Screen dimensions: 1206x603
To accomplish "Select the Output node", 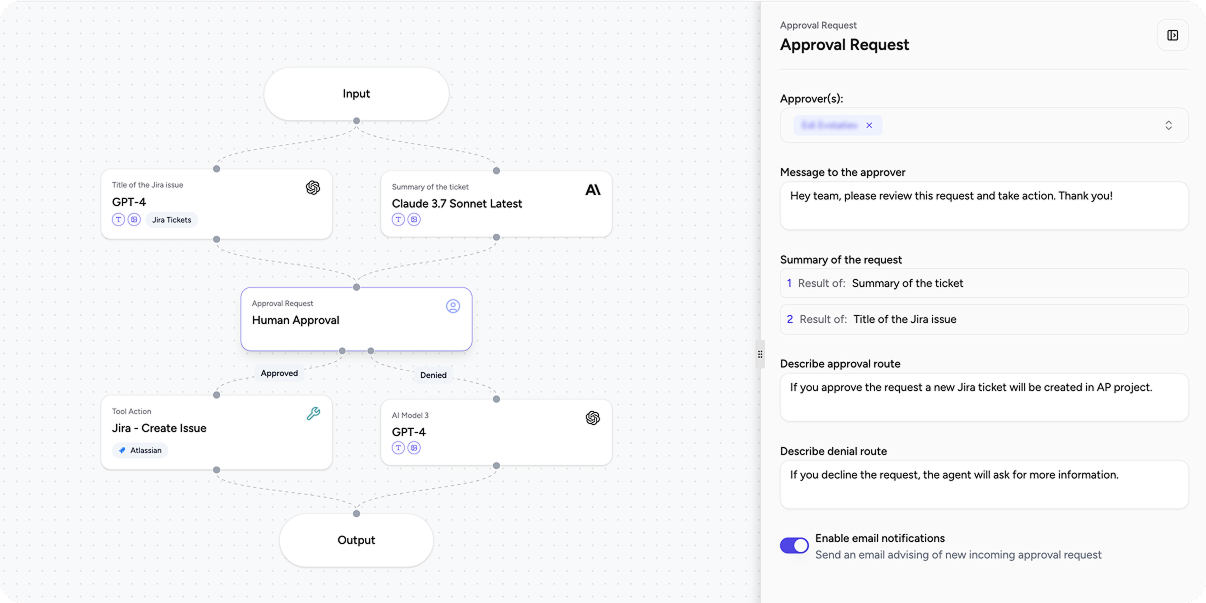I will pos(356,540).
